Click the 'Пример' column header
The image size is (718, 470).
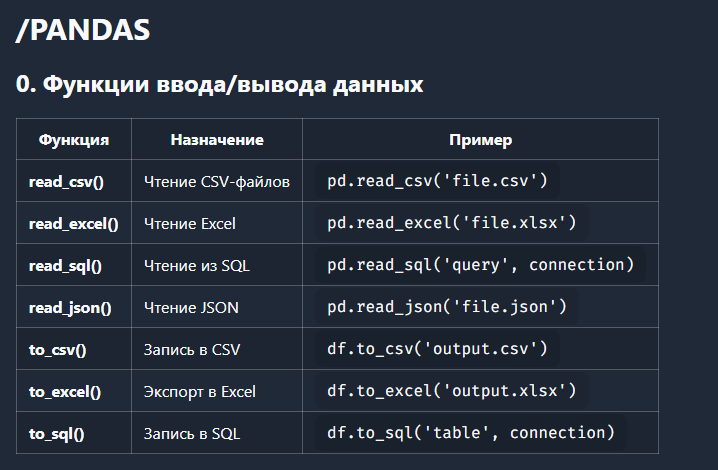(x=480, y=140)
